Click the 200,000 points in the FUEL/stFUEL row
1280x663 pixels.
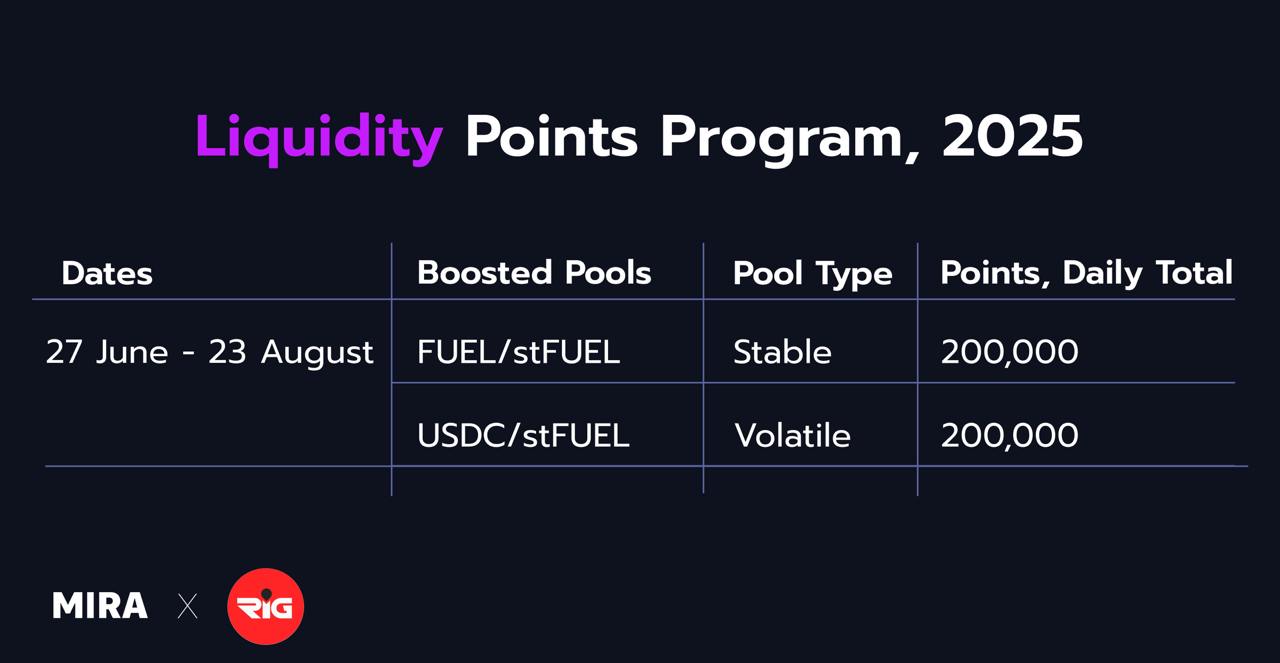coord(1009,352)
